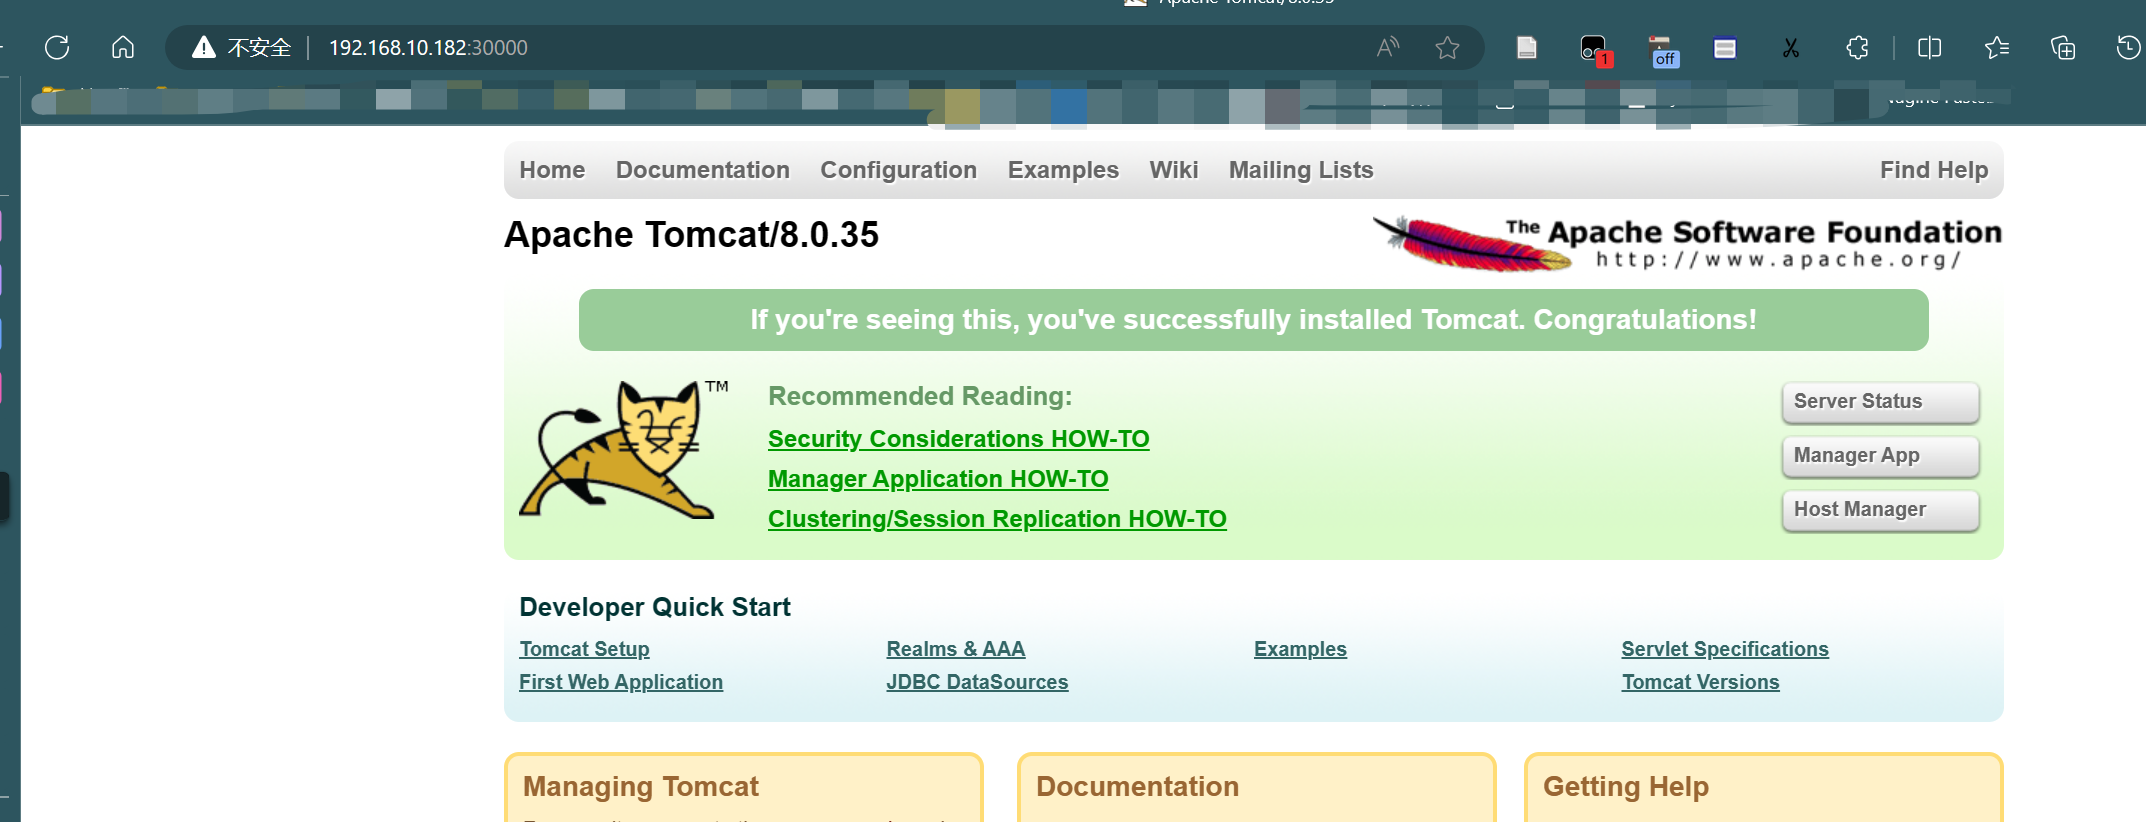Click Recommended Reading heading

tap(920, 396)
